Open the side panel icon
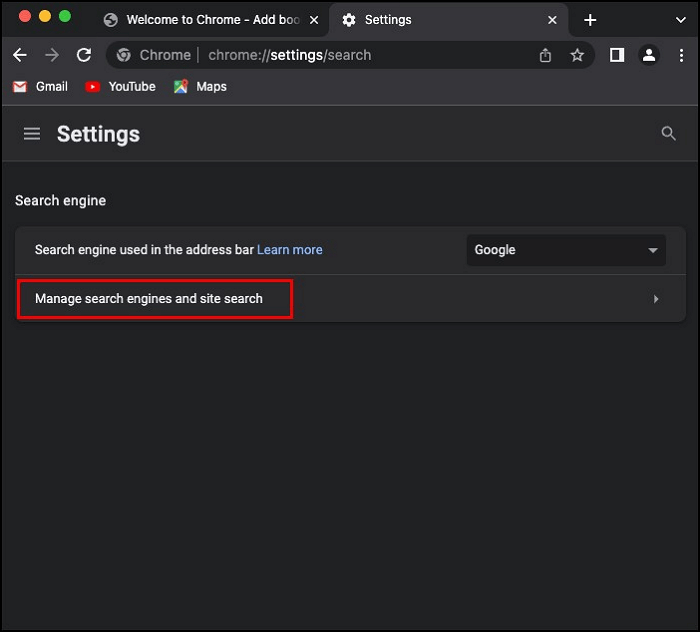Viewport: 700px width, 632px height. click(x=617, y=56)
